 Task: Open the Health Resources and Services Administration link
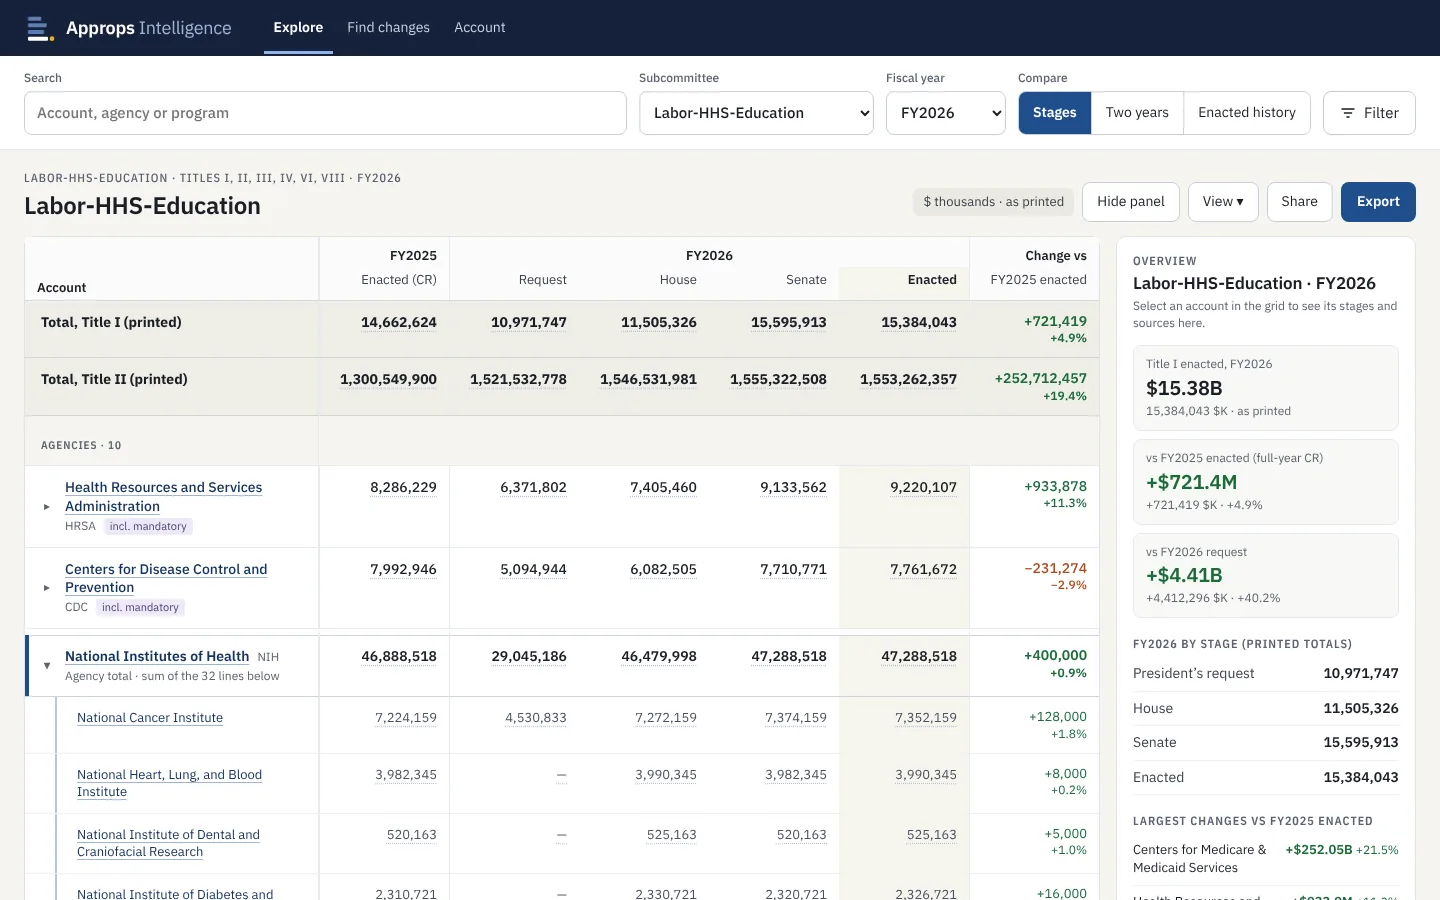(x=164, y=497)
